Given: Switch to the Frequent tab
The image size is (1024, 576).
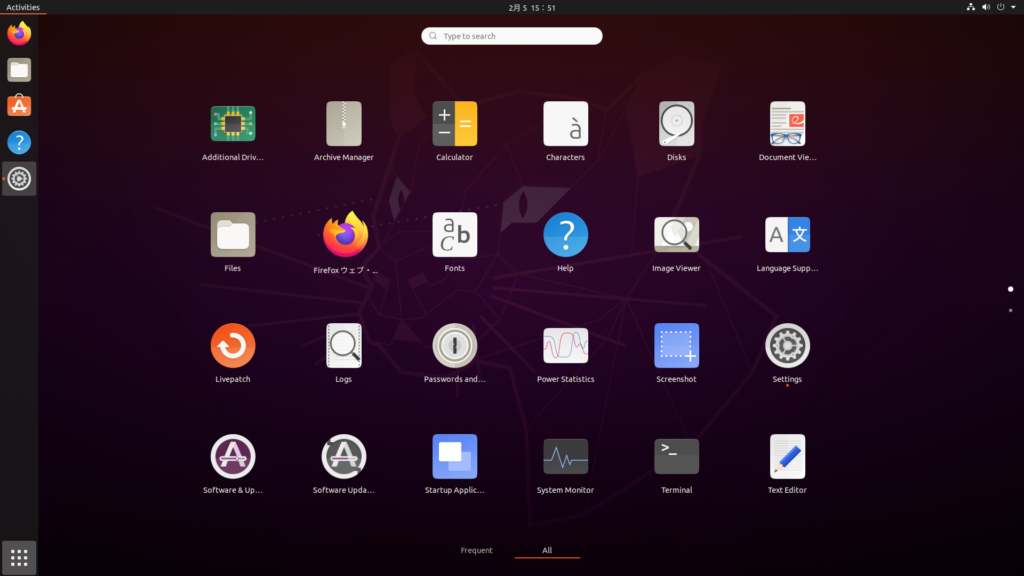Looking at the screenshot, I should pyautogui.click(x=476, y=550).
